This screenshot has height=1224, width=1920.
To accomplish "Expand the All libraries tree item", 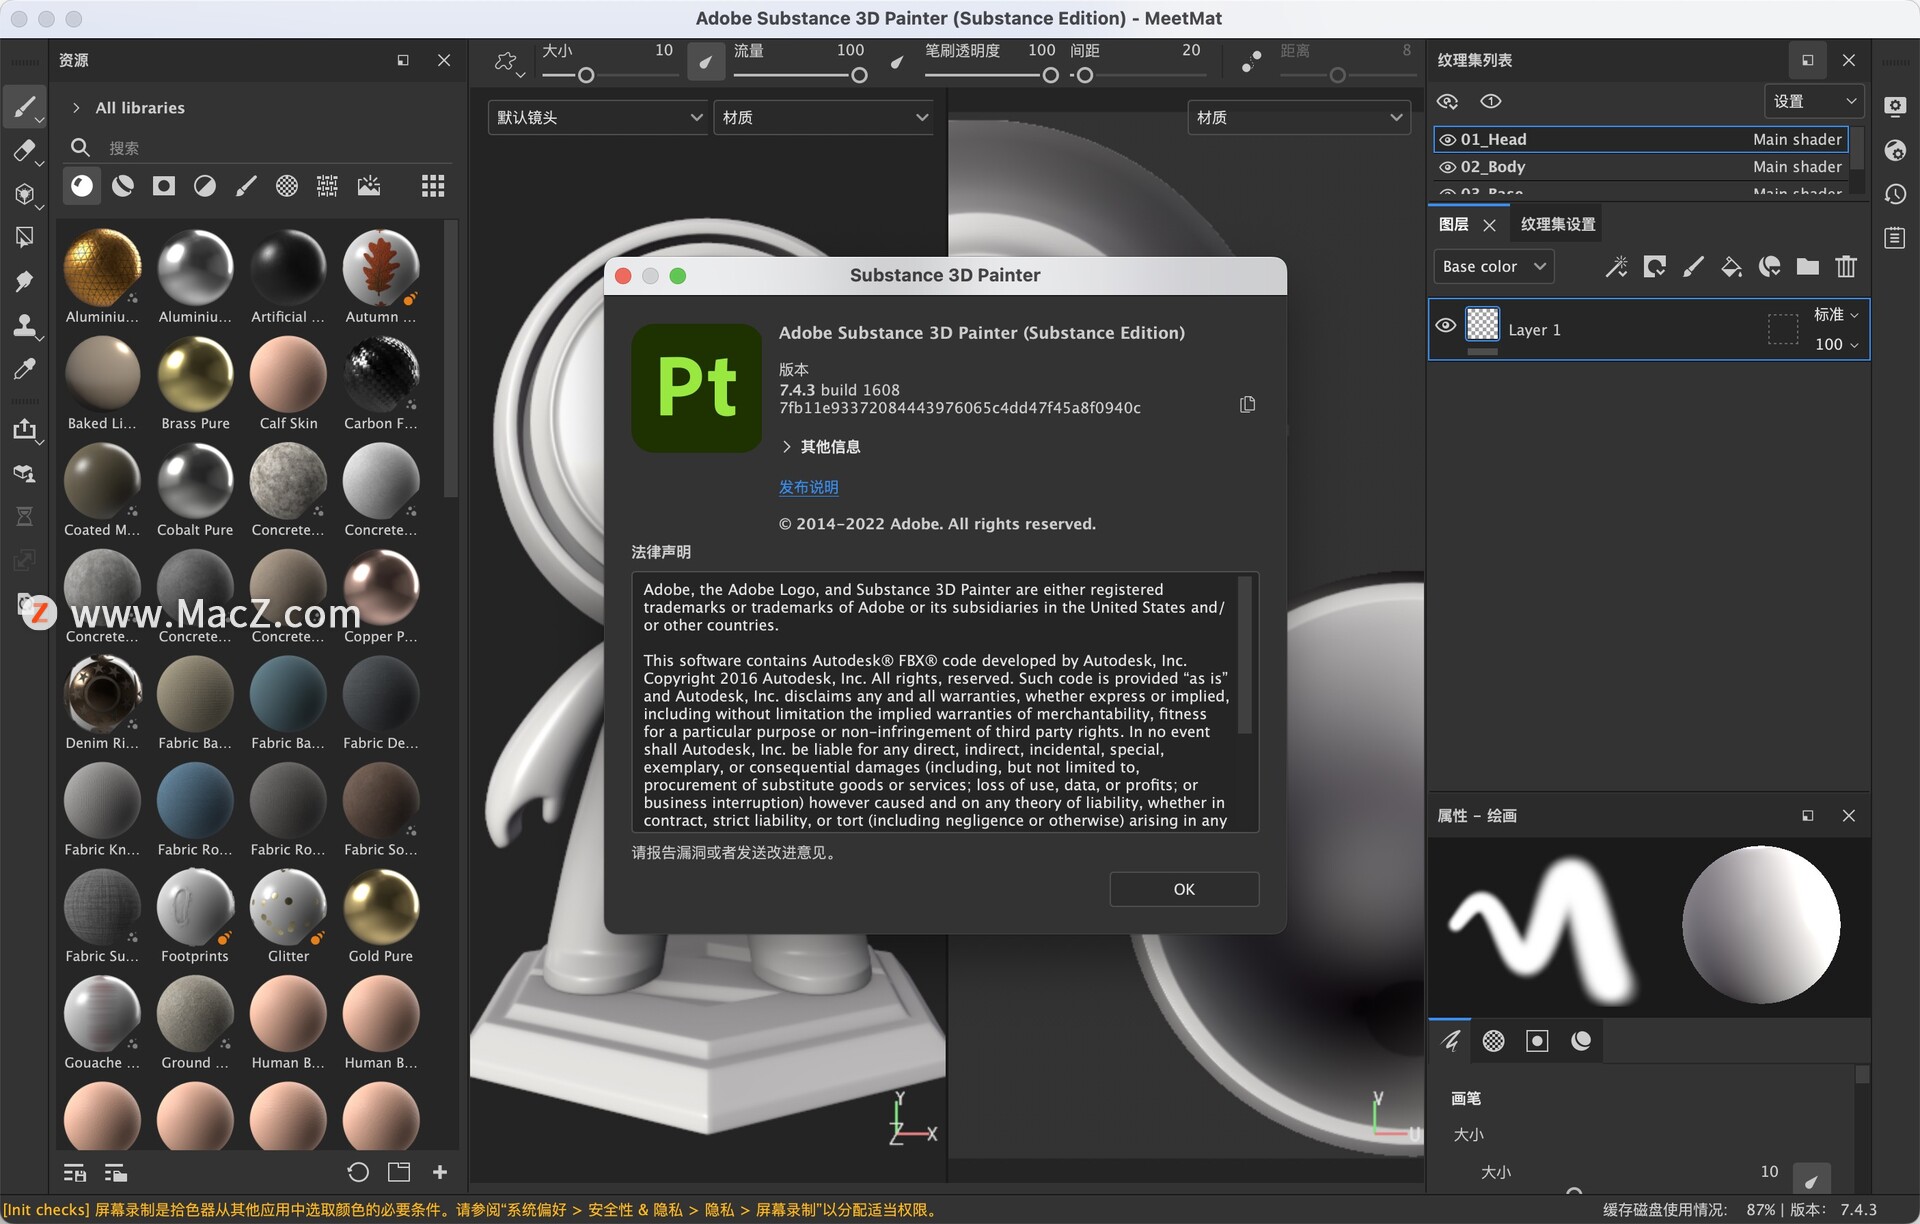I will [76, 107].
